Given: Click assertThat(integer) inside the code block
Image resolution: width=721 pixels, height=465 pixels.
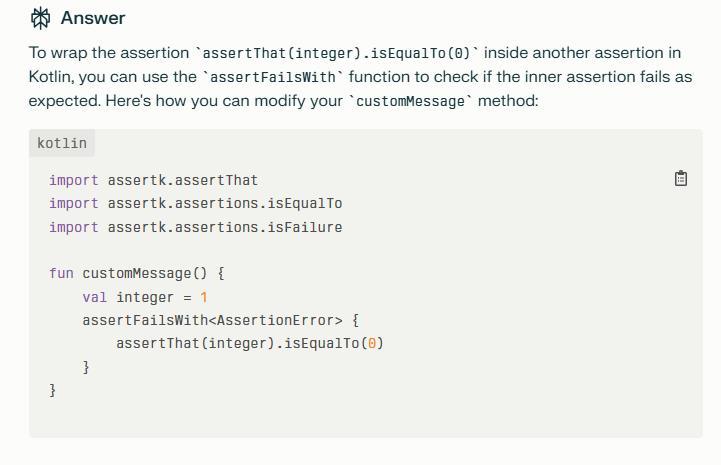Looking at the screenshot, I should pyautogui.click(x=197, y=343).
